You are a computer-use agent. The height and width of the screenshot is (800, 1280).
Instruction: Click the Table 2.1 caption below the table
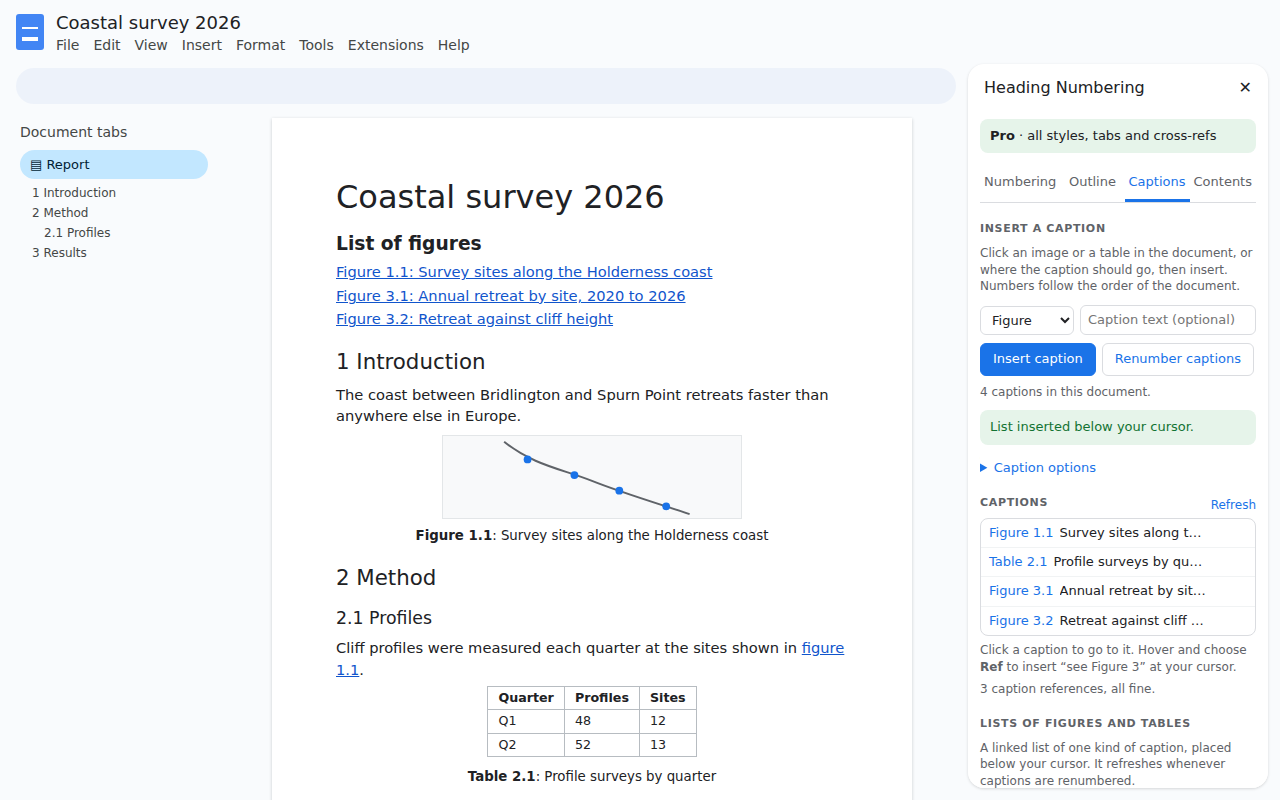click(592, 776)
